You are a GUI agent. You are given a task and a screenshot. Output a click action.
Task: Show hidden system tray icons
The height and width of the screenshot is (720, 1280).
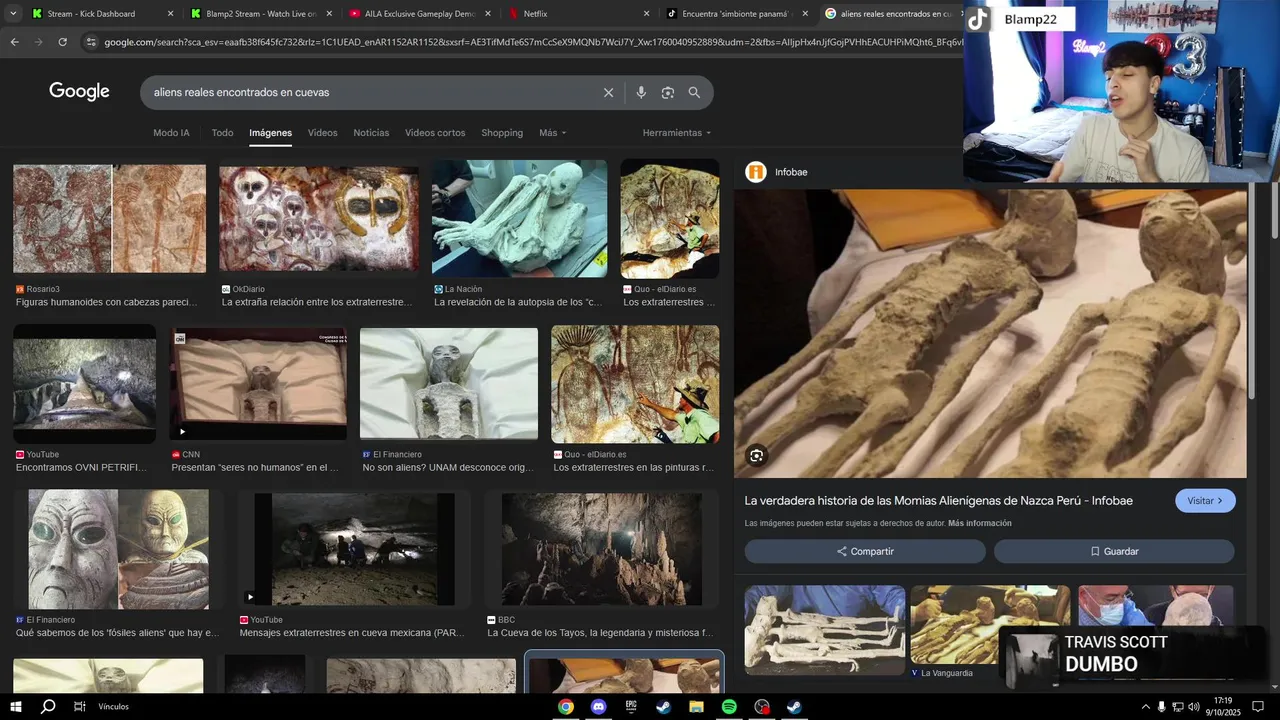point(1145,707)
